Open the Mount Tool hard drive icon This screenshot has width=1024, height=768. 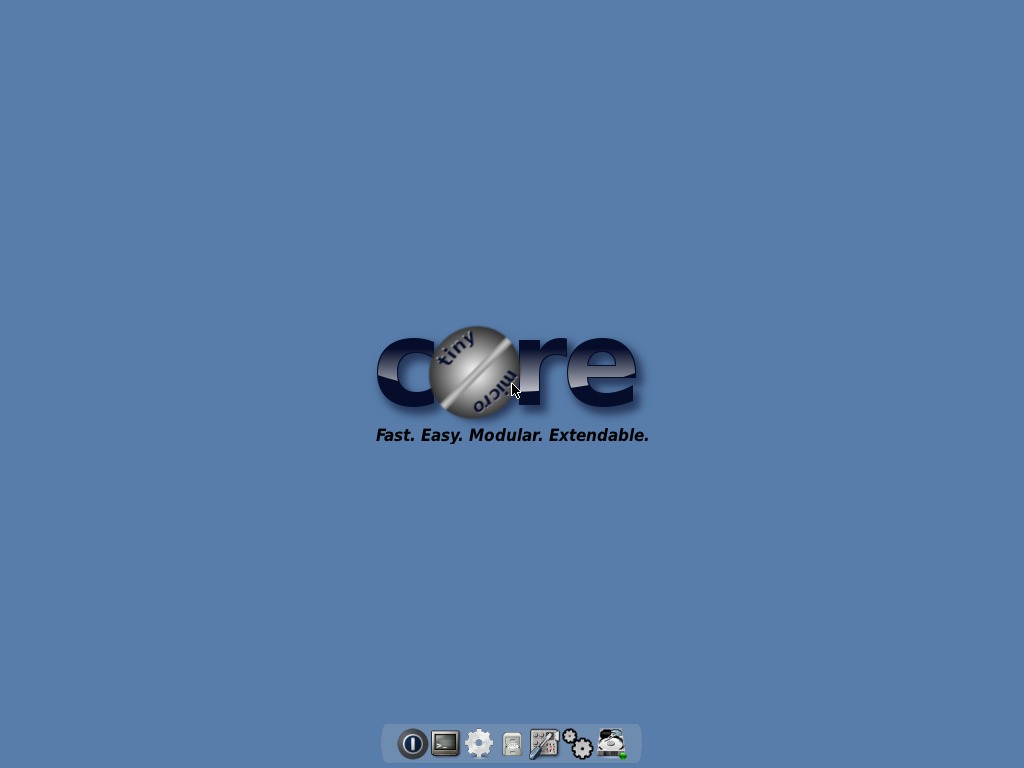[611, 744]
